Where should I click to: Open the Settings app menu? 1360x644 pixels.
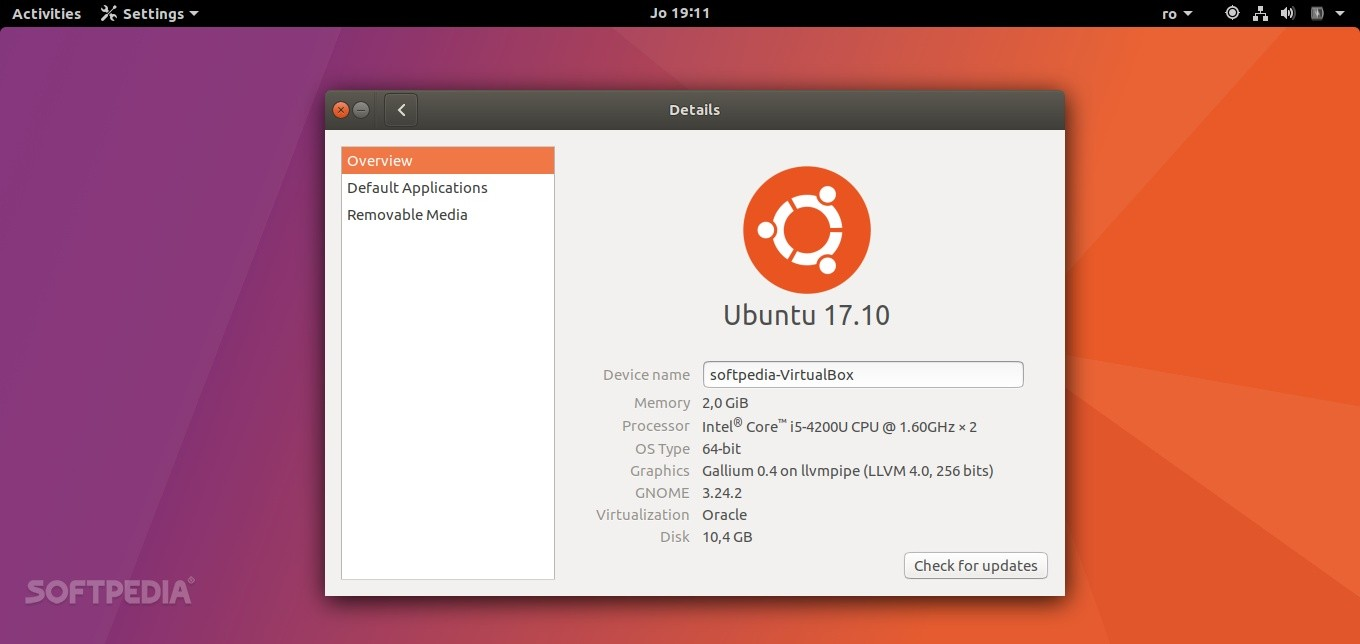click(x=149, y=14)
